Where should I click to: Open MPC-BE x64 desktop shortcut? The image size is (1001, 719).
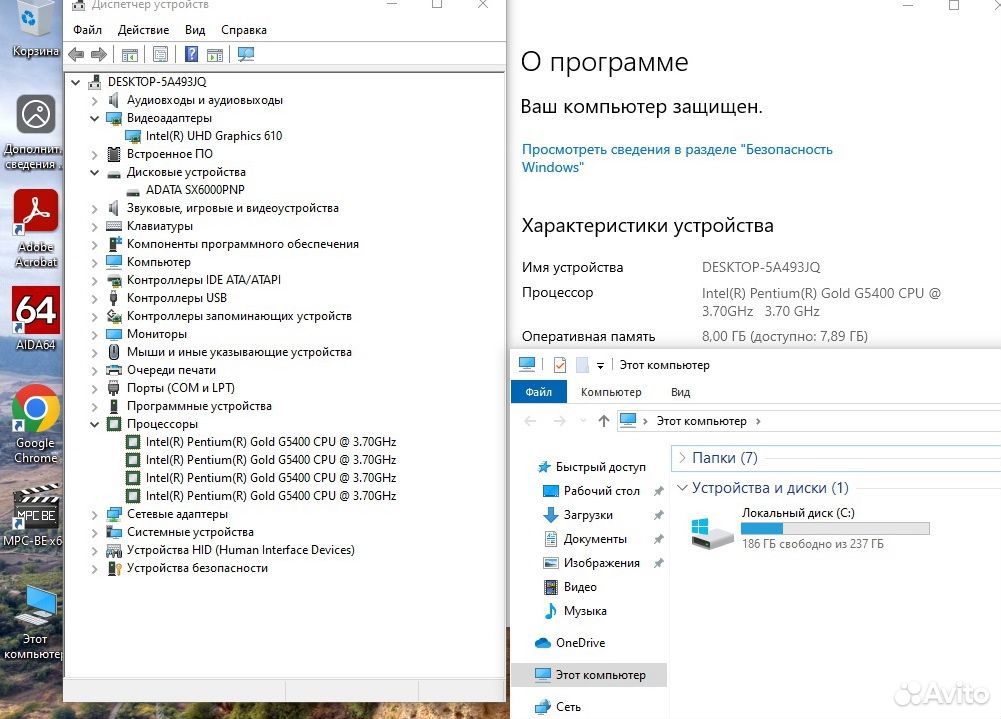click(x=33, y=516)
